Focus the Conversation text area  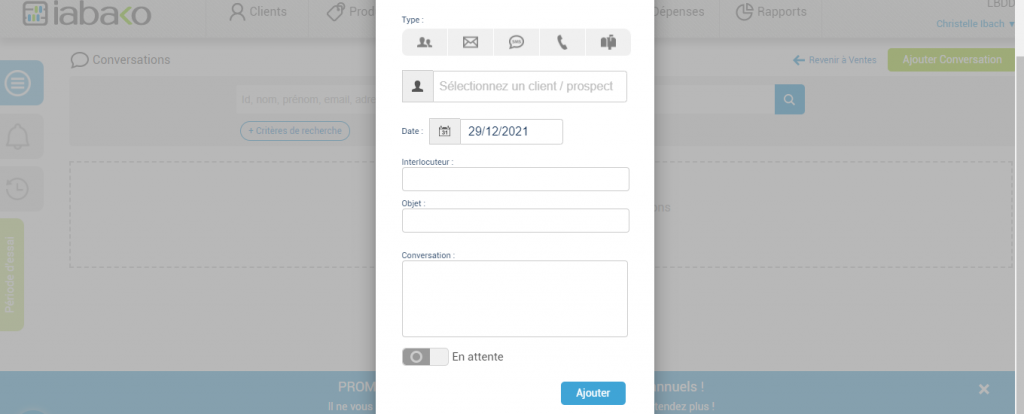[515, 298]
